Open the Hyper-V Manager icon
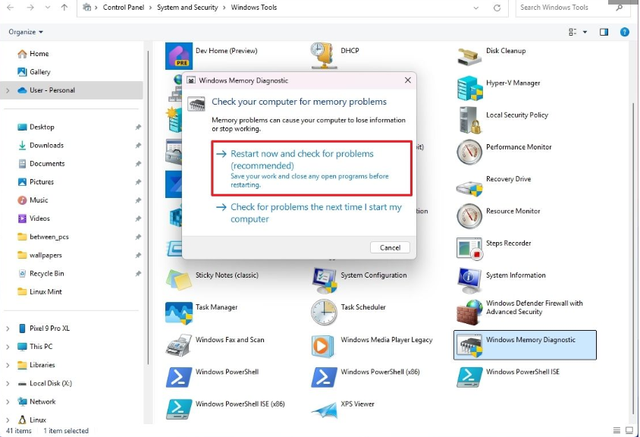Viewport: 640px width, 437px height. pos(469,88)
